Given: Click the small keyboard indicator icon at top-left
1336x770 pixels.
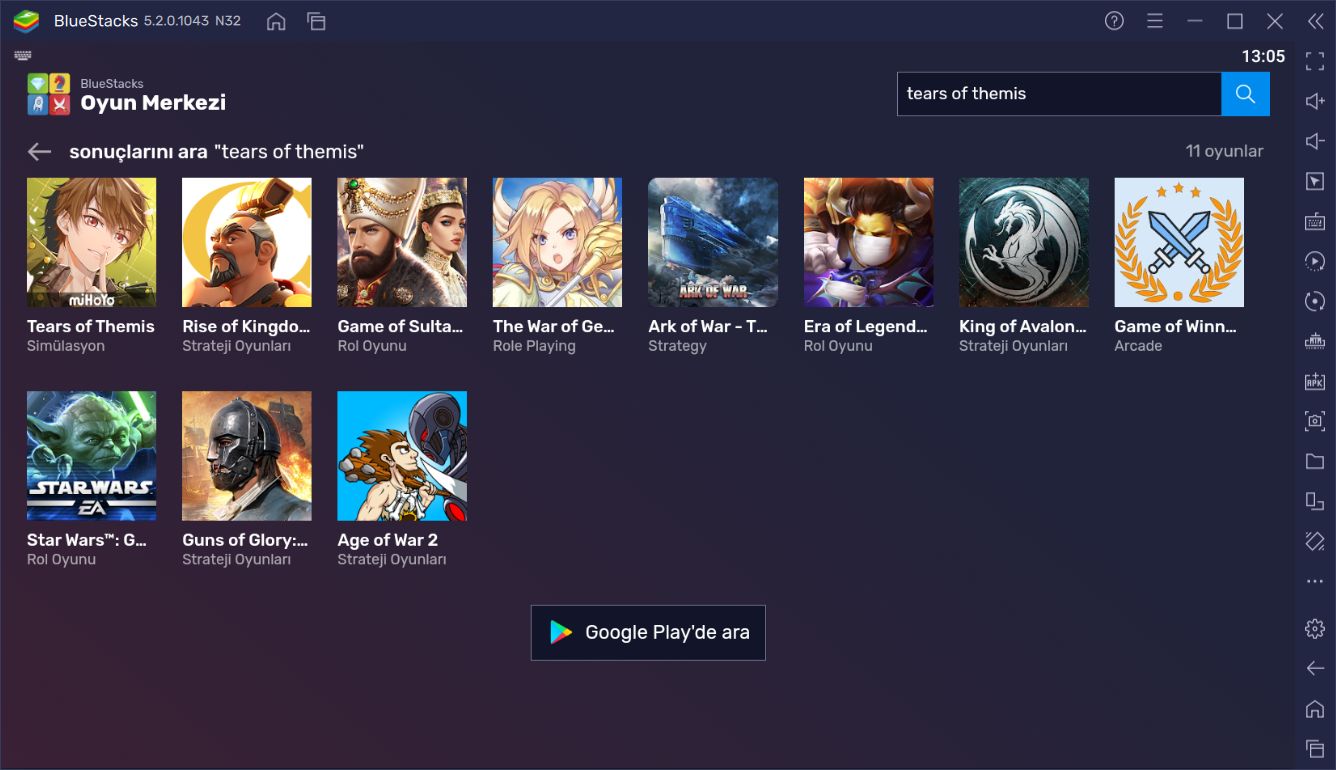Looking at the screenshot, I should [x=23, y=56].
